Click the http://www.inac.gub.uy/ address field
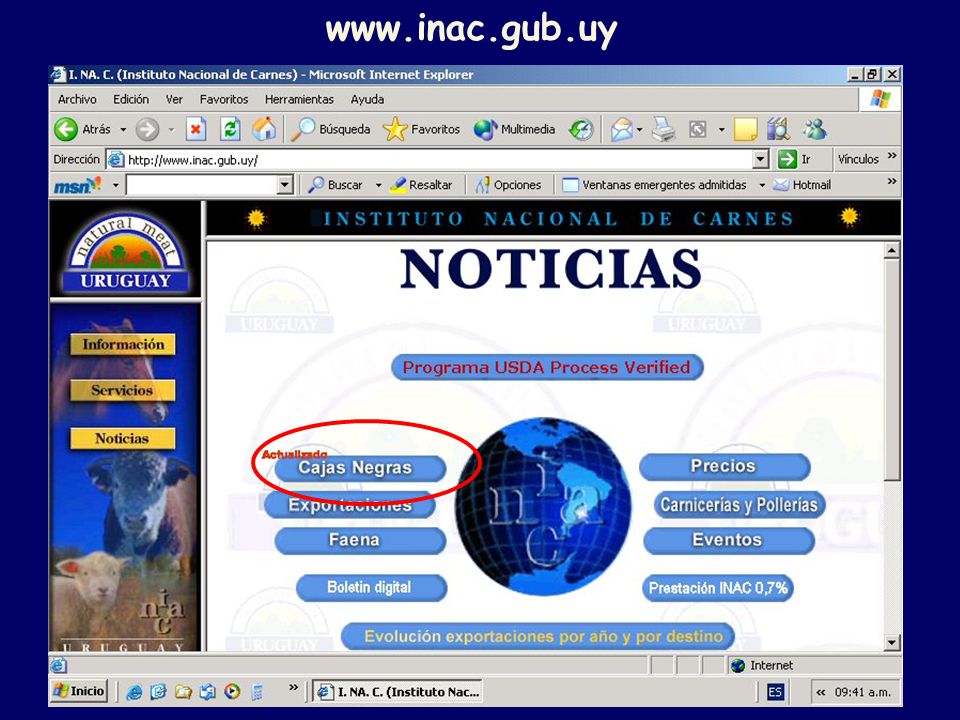Viewport: 960px width, 720px height. [x=429, y=160]
